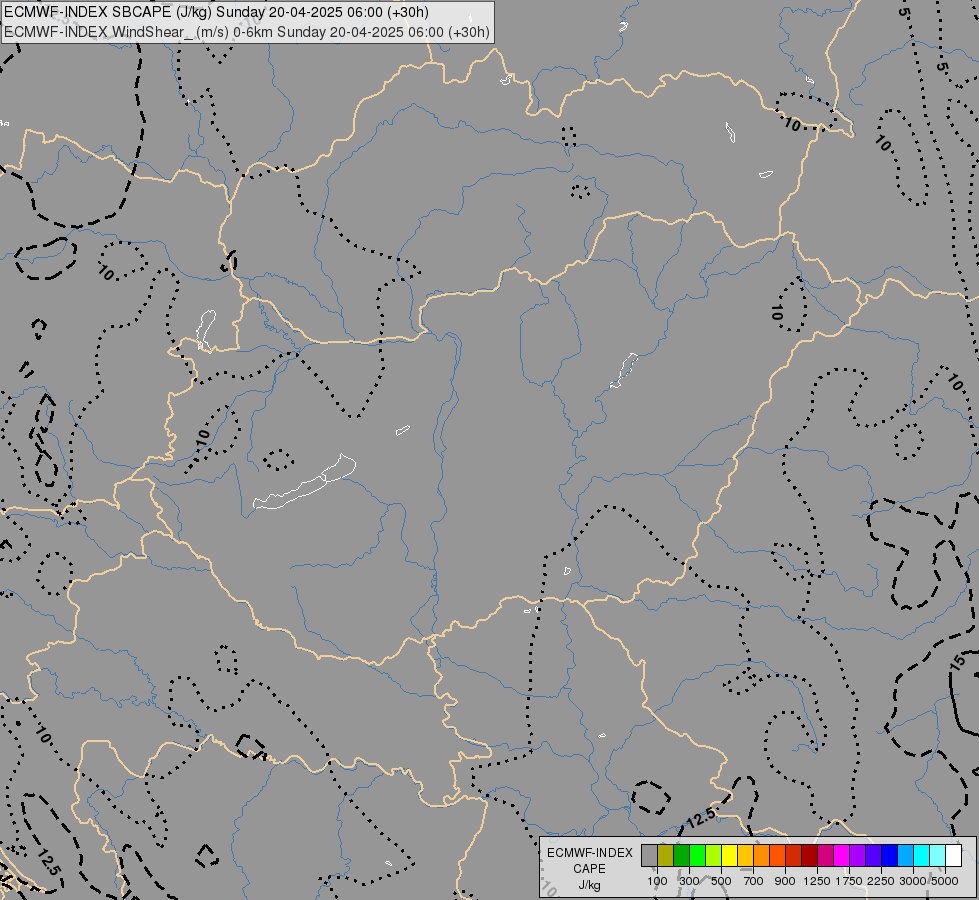979x900 pixels.
Task: Pick the dark green legend swatch
Action: (x=681, y=856)
